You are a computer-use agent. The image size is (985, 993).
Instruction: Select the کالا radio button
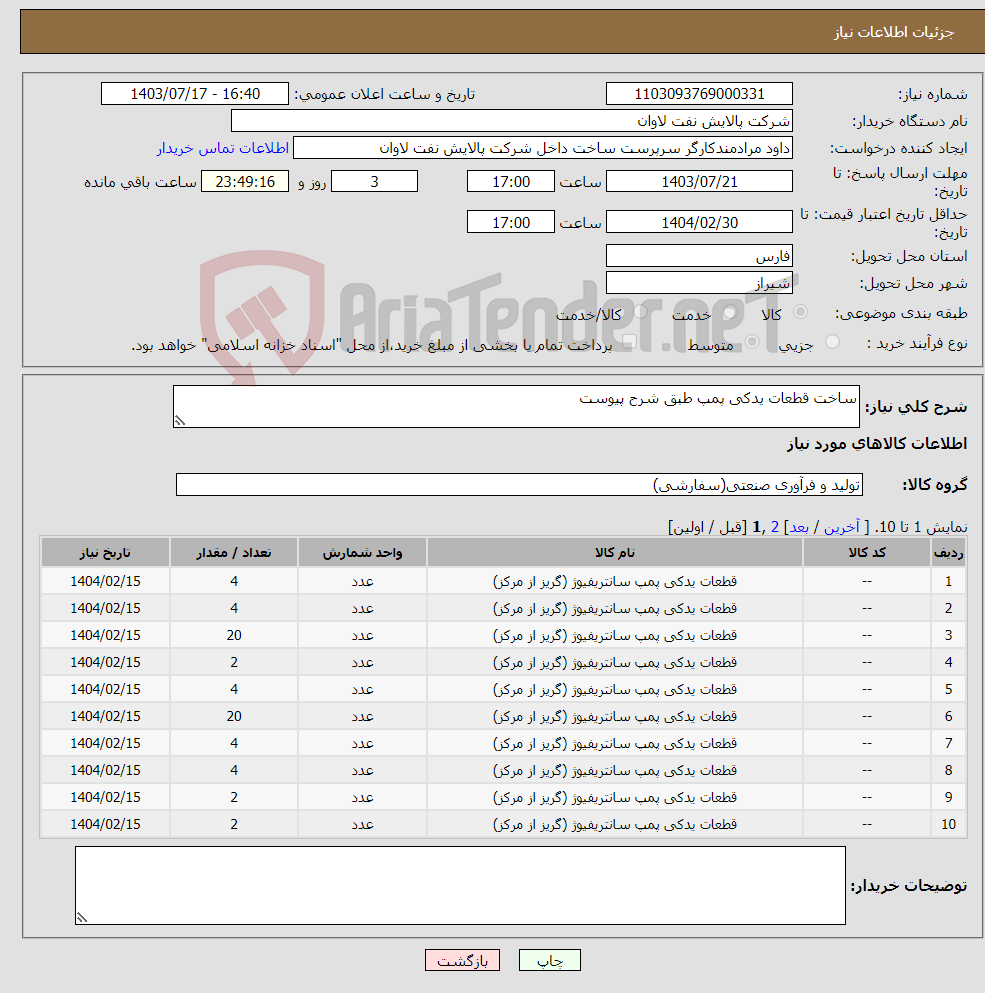[x=800, y=312]
